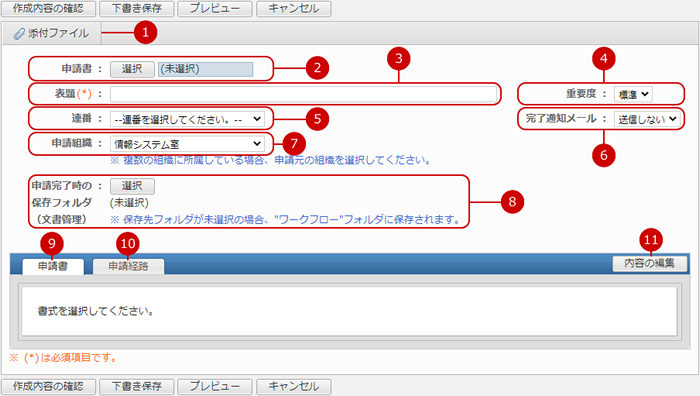Viewport: 700px width, 396px height.
Task: Click the (未選択) application form field
Action: coord(205,69)
